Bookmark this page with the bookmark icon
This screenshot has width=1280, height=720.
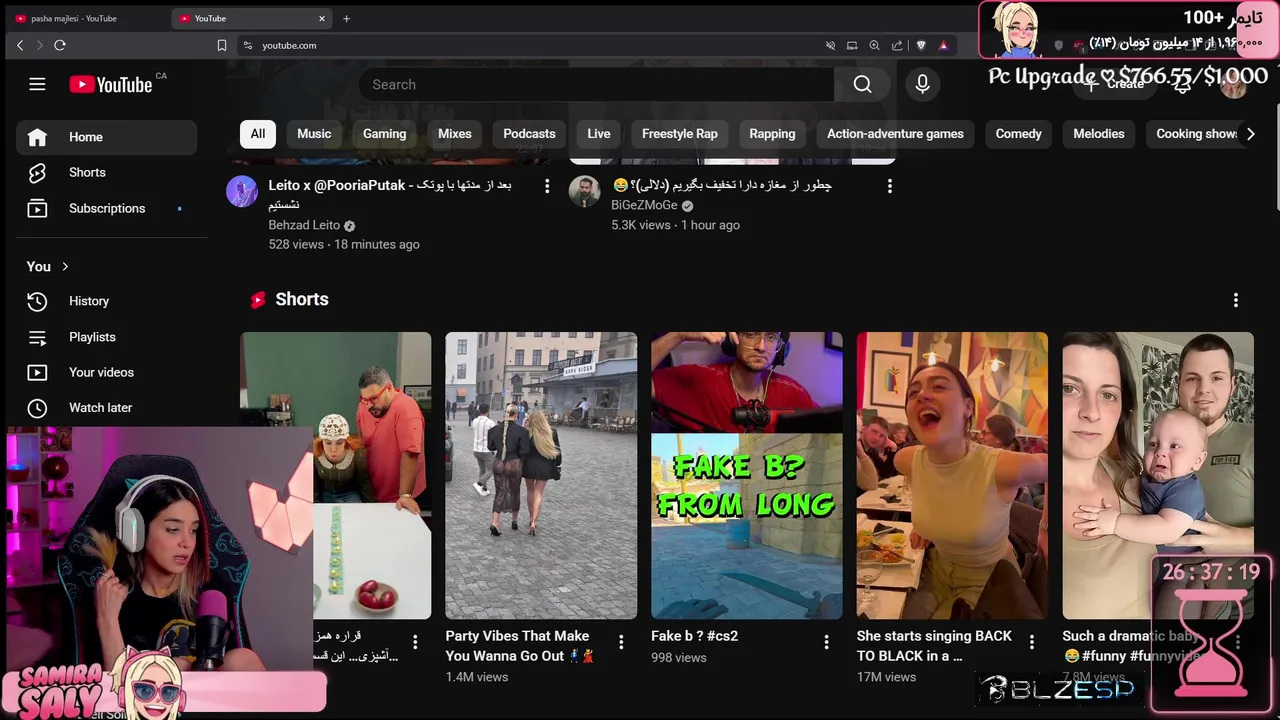click(x=222, y=45)
